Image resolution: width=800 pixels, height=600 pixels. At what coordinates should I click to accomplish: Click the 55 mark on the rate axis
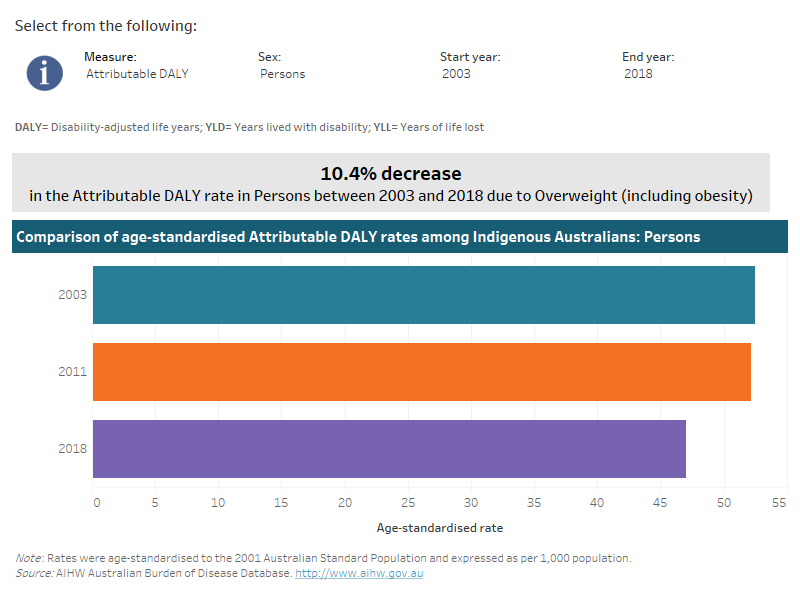(x=779, y=503)
